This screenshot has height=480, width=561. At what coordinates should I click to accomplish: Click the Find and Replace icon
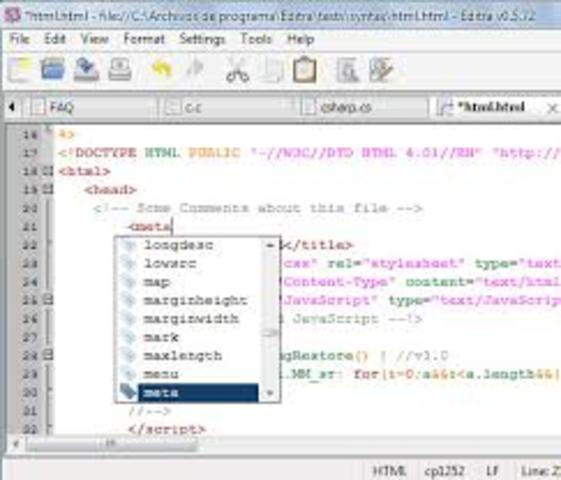pos(381,70)
